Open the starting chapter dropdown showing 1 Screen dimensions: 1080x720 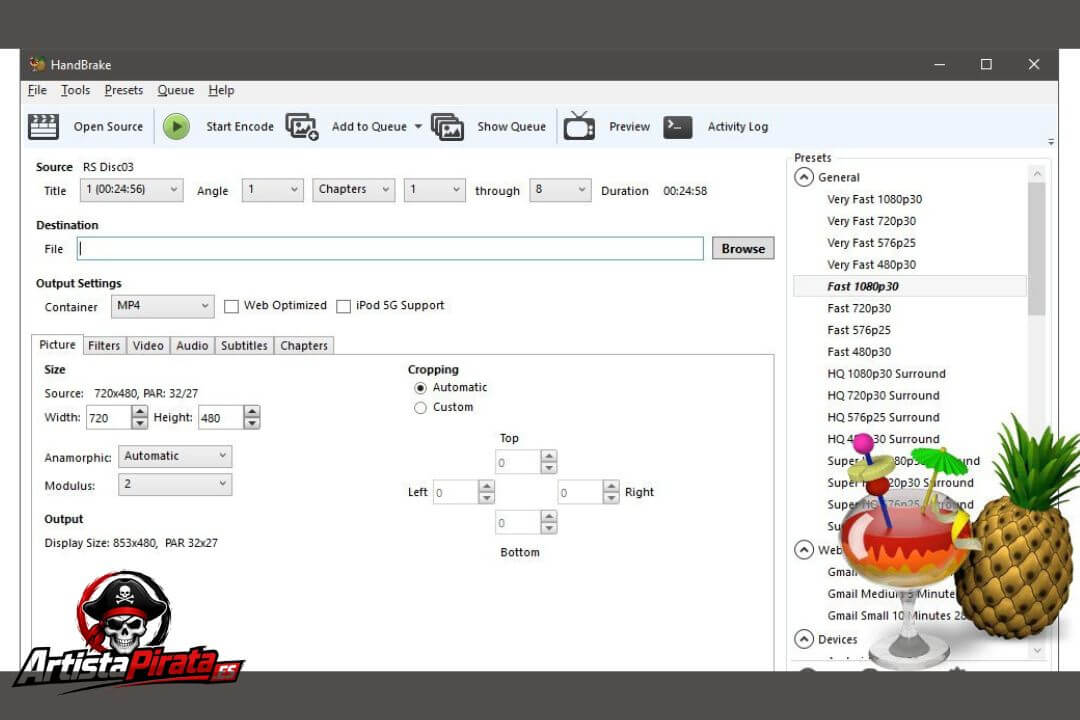[435, 189]
